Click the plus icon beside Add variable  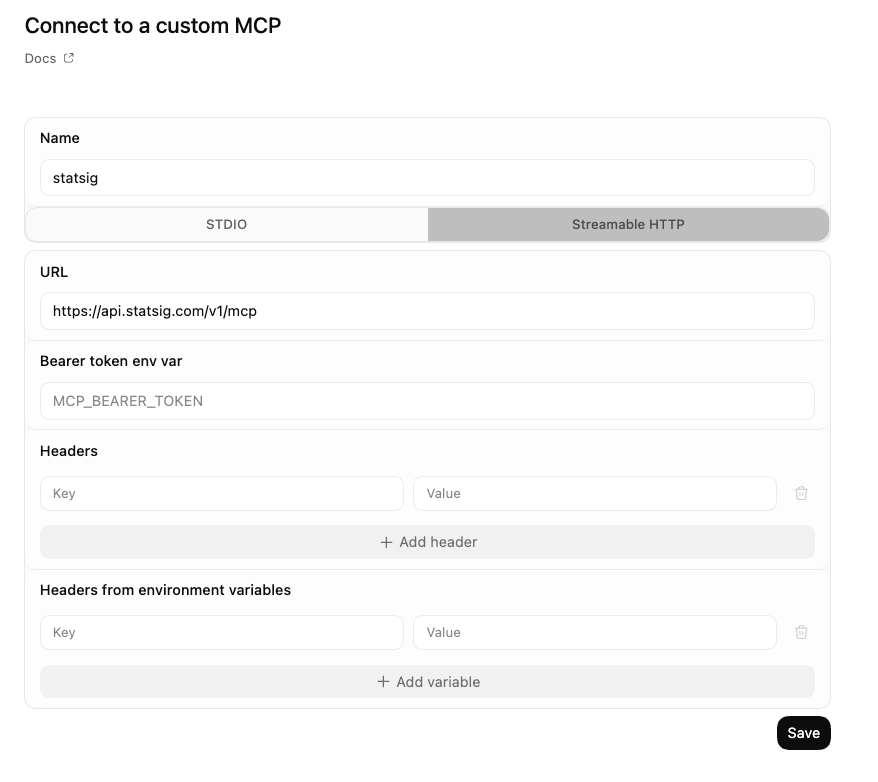tap(382, 681)
